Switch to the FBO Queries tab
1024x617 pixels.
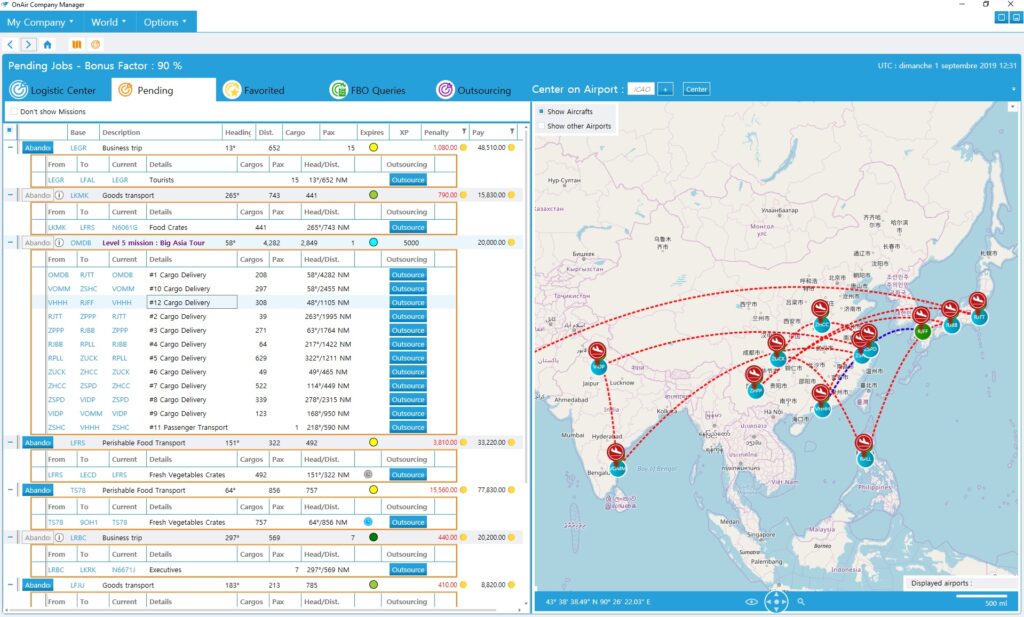[x=337, y=89]
